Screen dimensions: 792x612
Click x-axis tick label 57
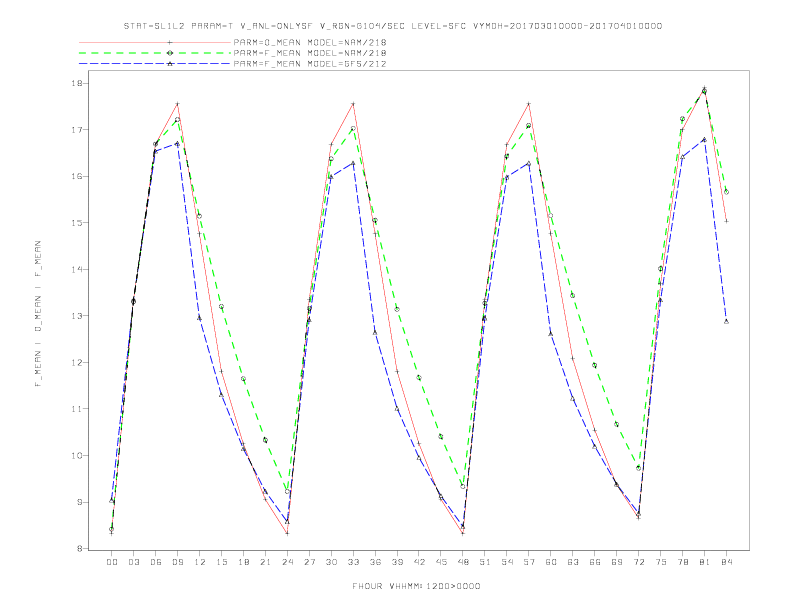[x=529, y=562]
